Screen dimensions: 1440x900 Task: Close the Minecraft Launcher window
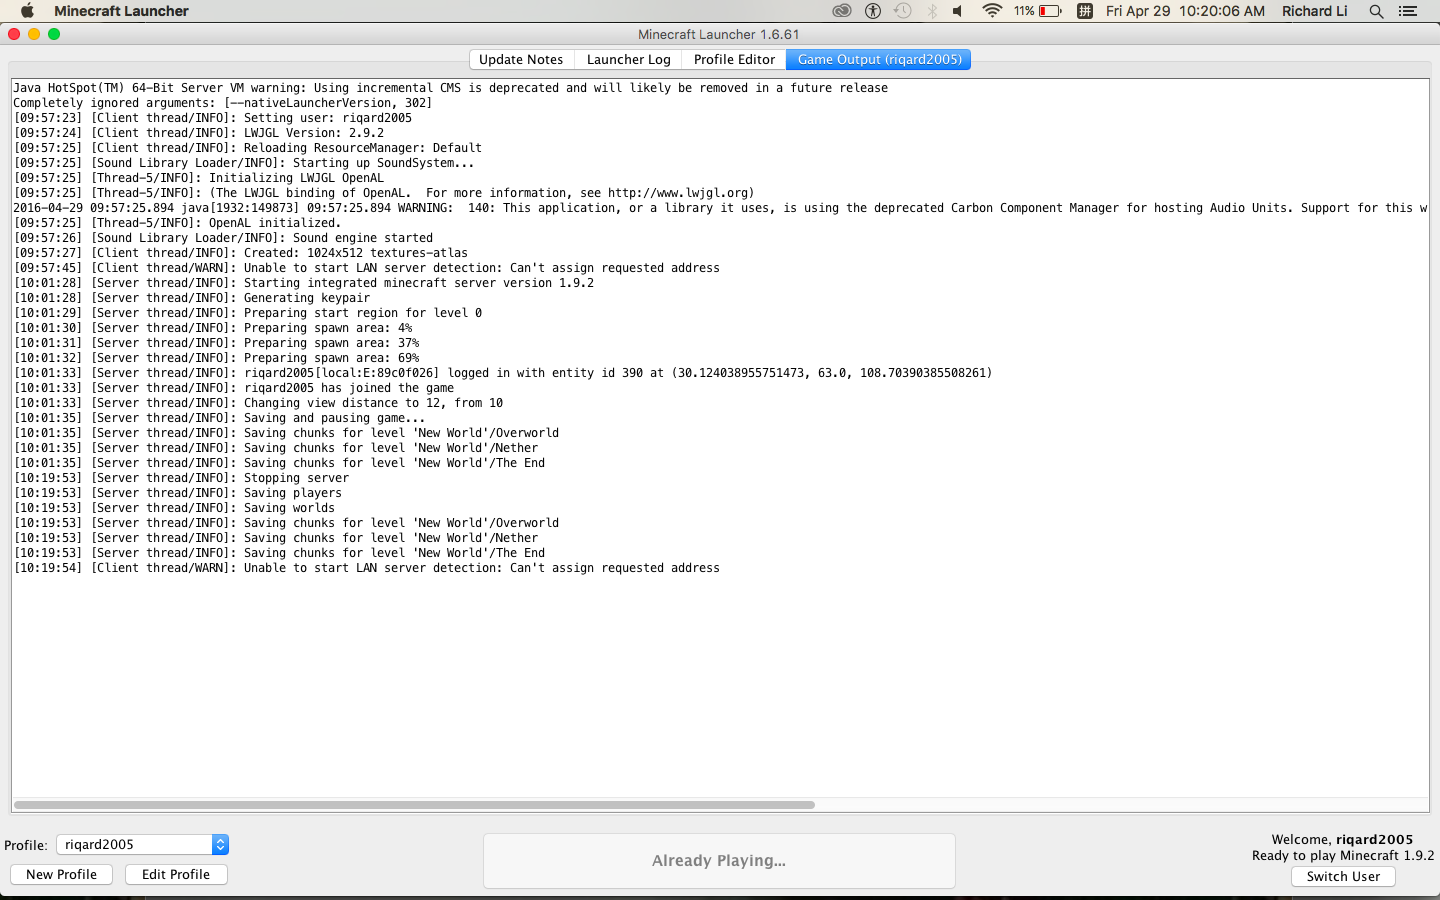tap(14, 34)
